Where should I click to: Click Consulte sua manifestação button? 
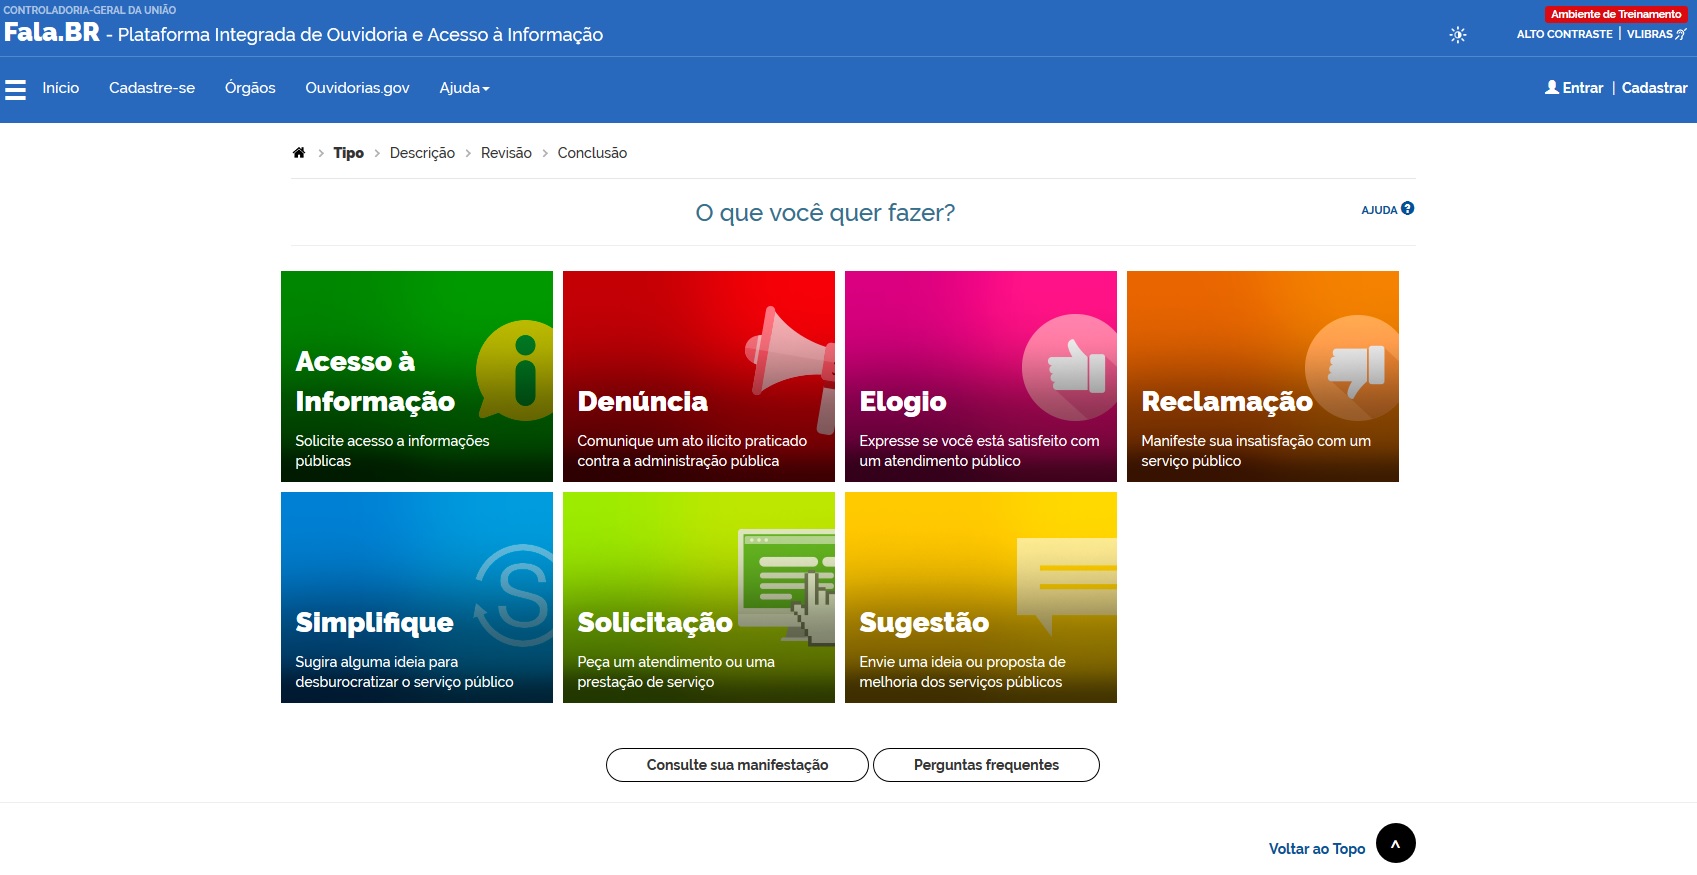point(737,765)
